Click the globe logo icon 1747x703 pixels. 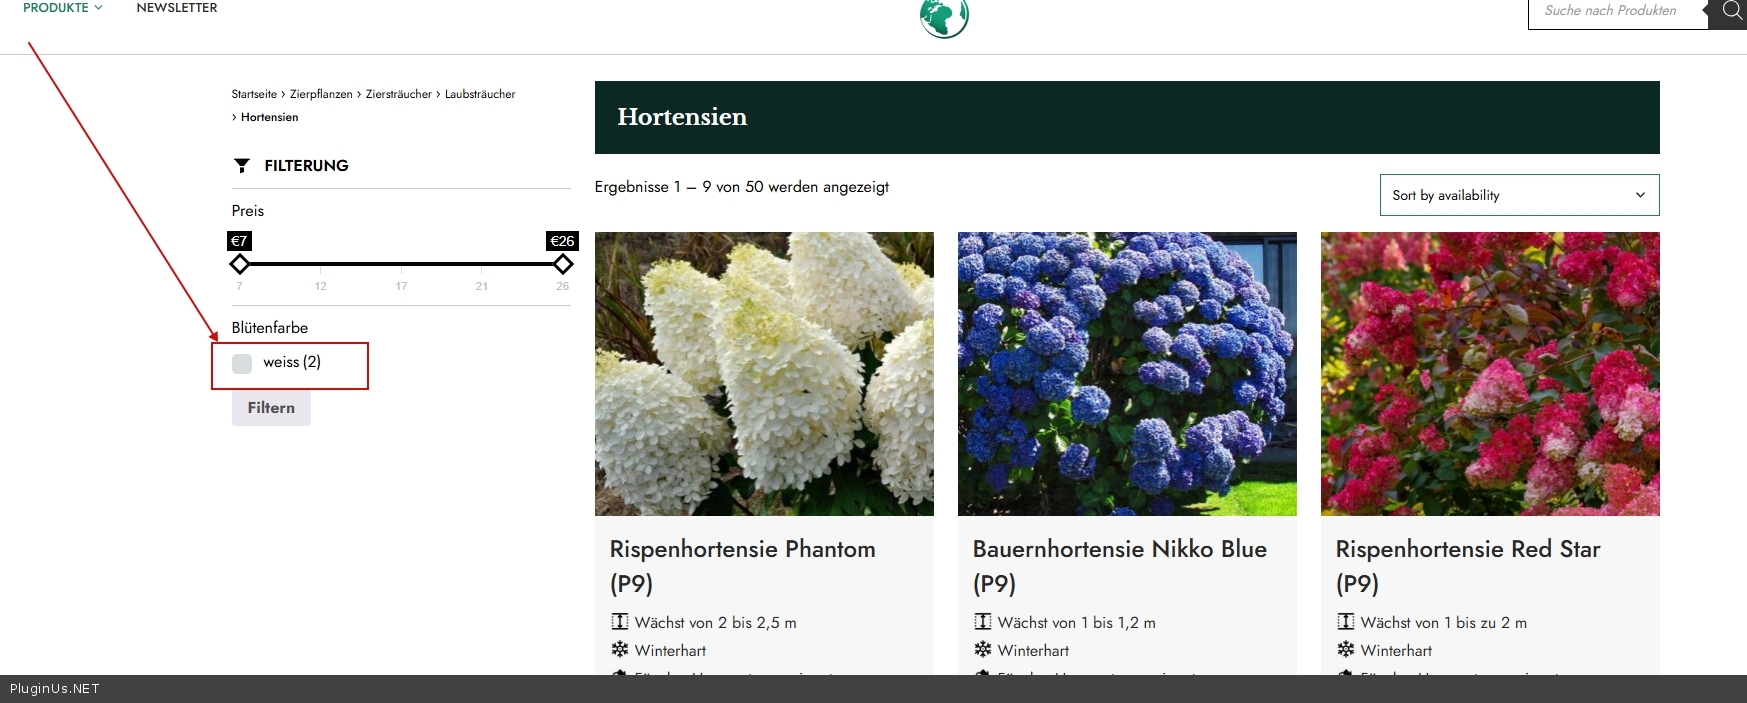pos(944,17)
